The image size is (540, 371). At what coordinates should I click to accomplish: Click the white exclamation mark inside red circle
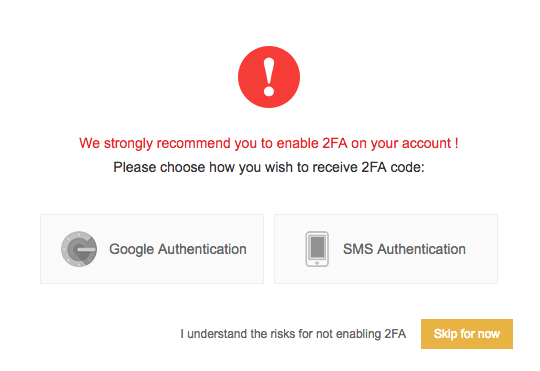[269, 77]
